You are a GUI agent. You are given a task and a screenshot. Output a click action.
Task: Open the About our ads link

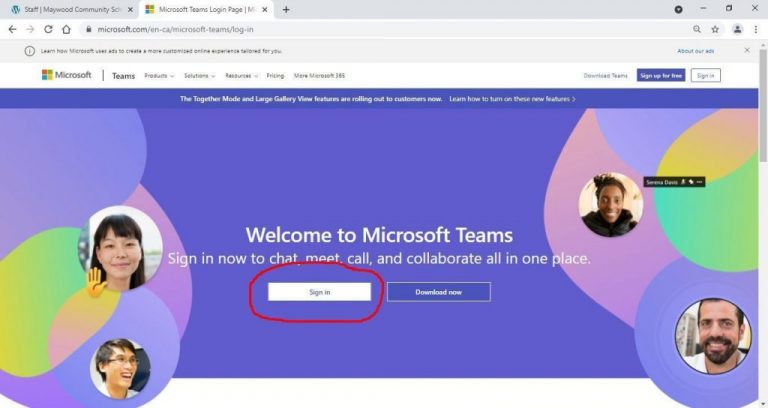pos(694,50)
